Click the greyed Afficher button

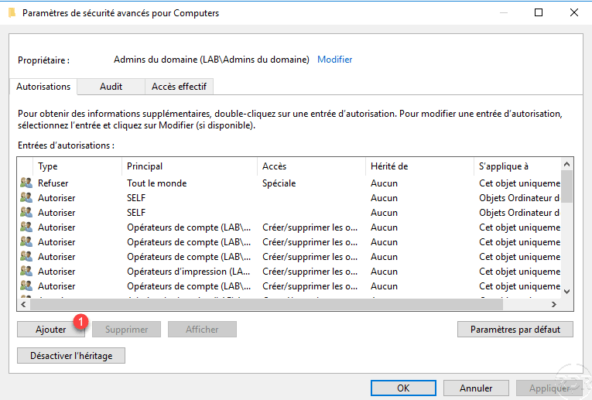click(x=202, y=329)
